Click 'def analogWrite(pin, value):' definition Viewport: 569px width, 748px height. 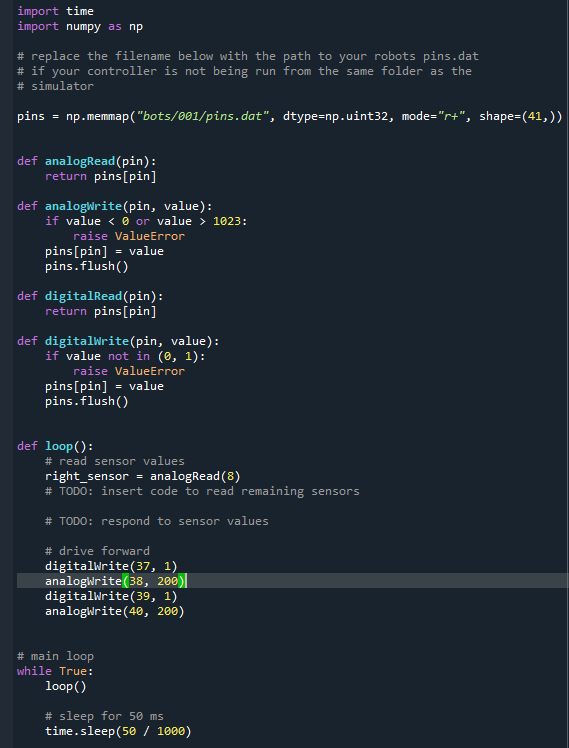point(115,206)
